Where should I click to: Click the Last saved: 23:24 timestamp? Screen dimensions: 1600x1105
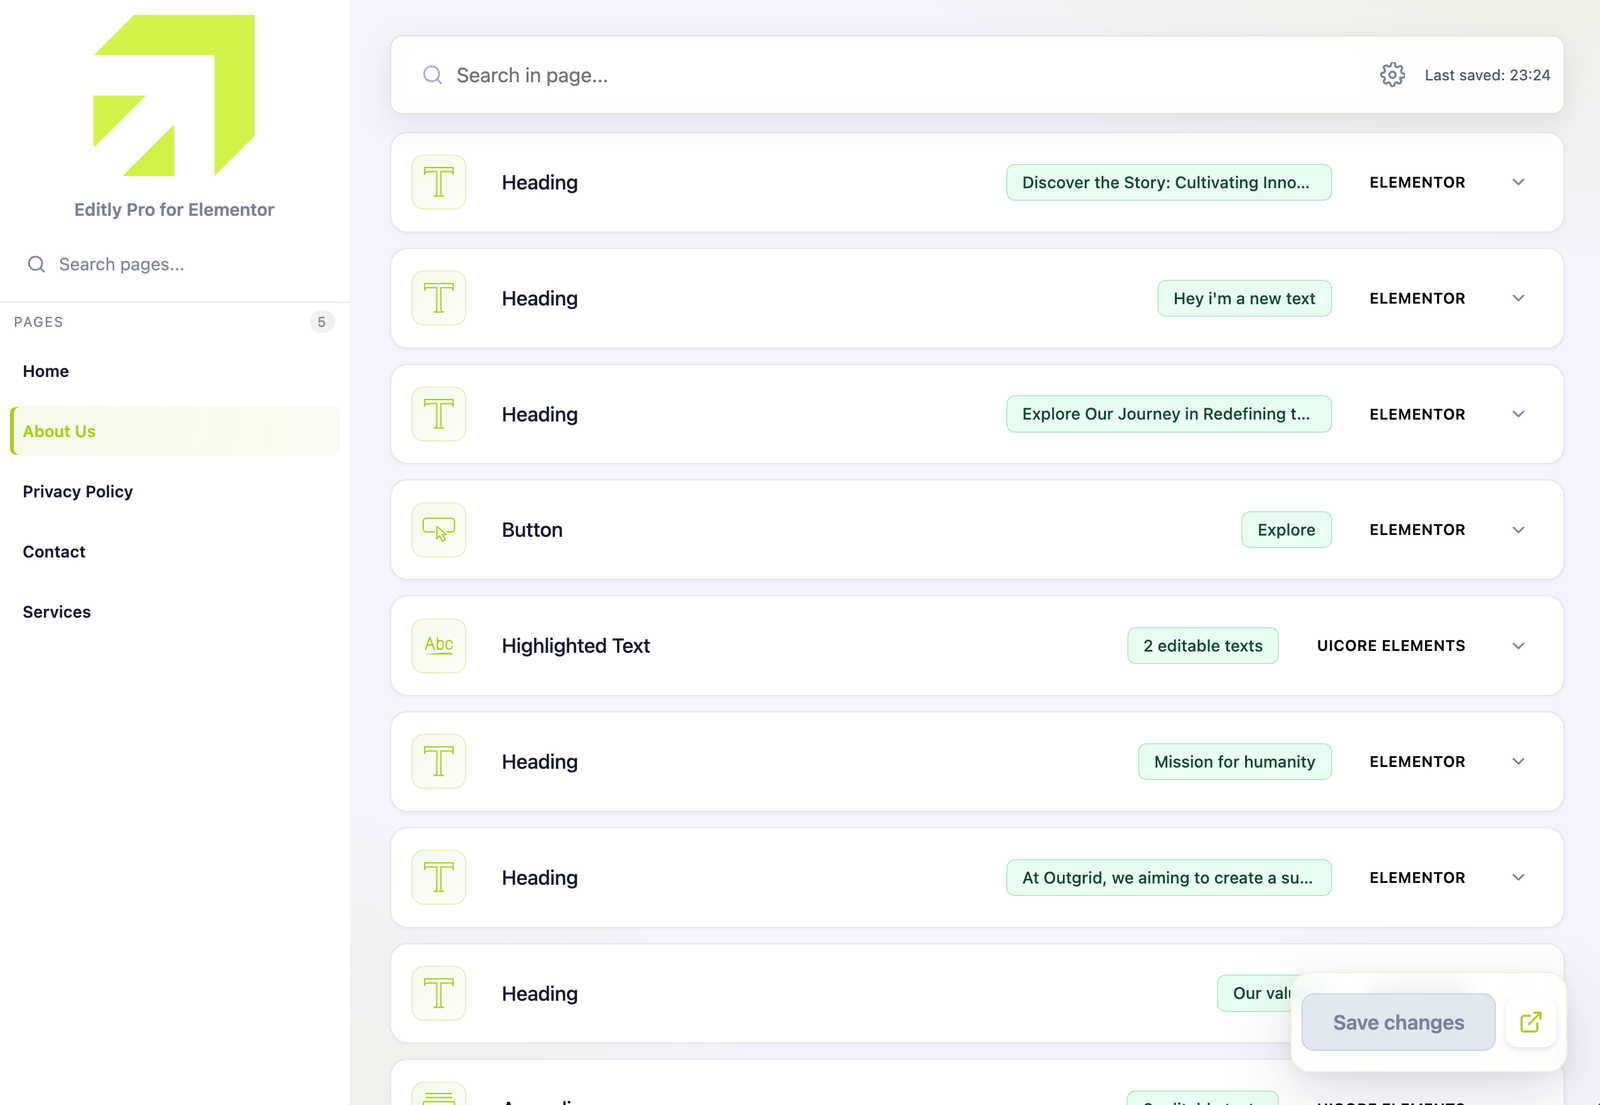[1487, 75]
